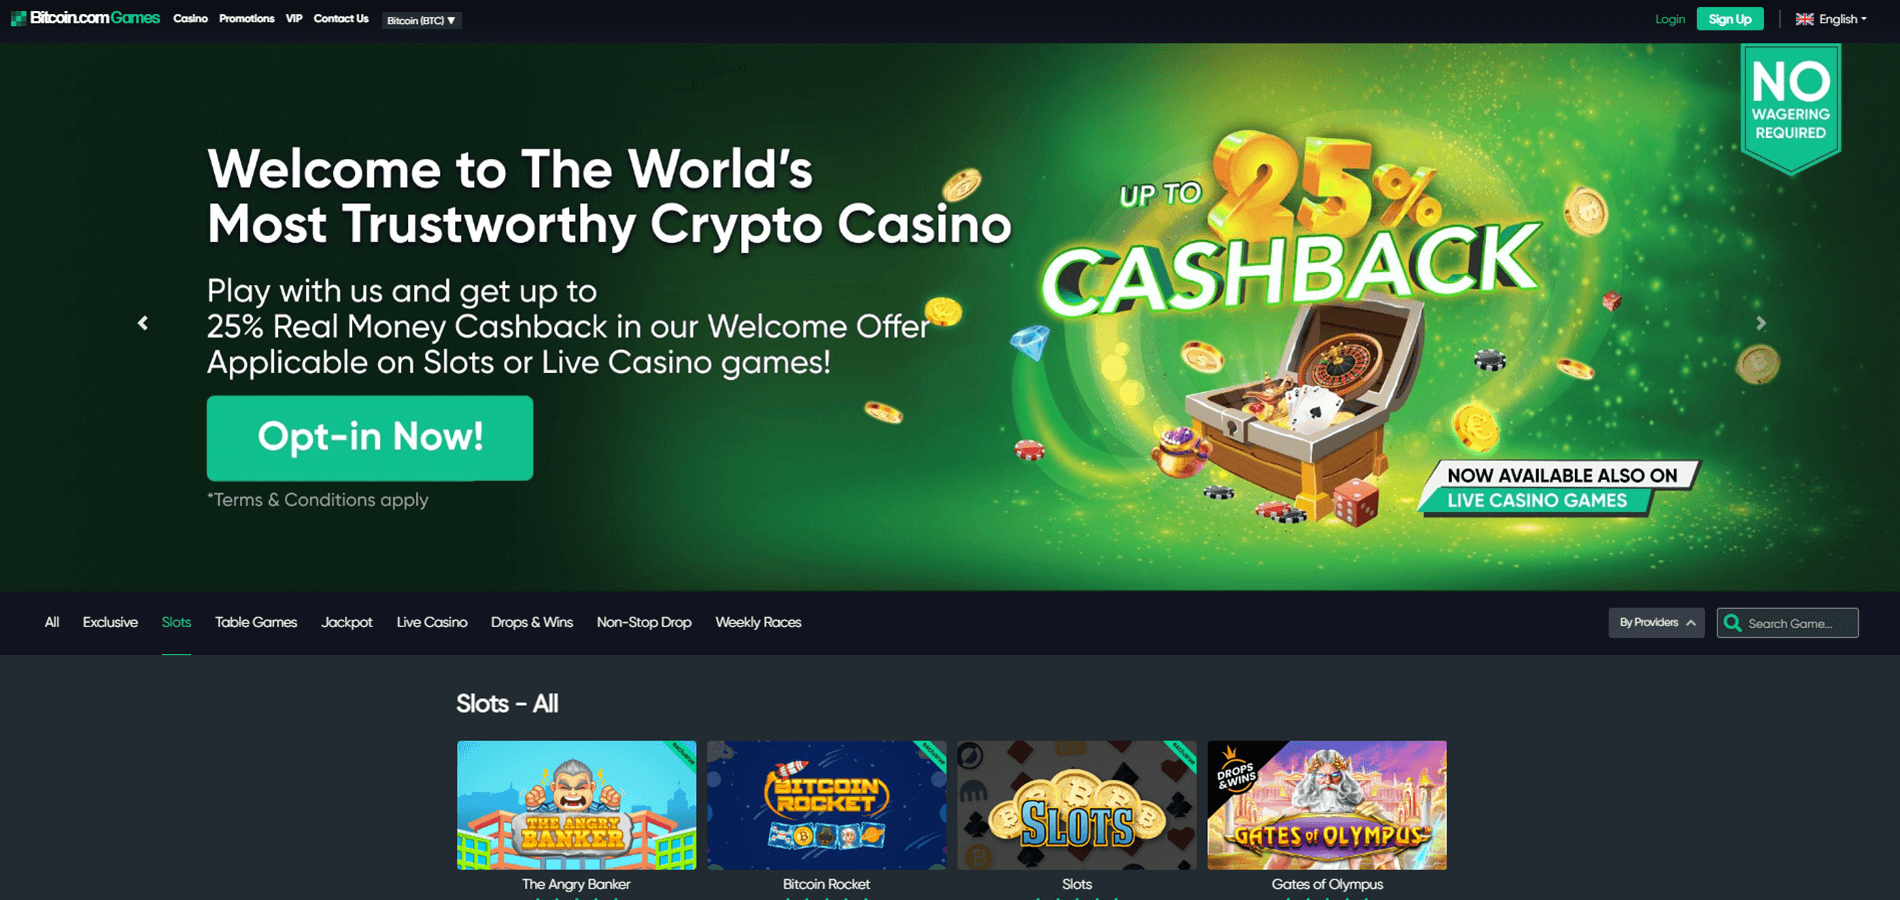Click the Login link
This screenshot has width=1900, height=900.
pos(1670,19)
